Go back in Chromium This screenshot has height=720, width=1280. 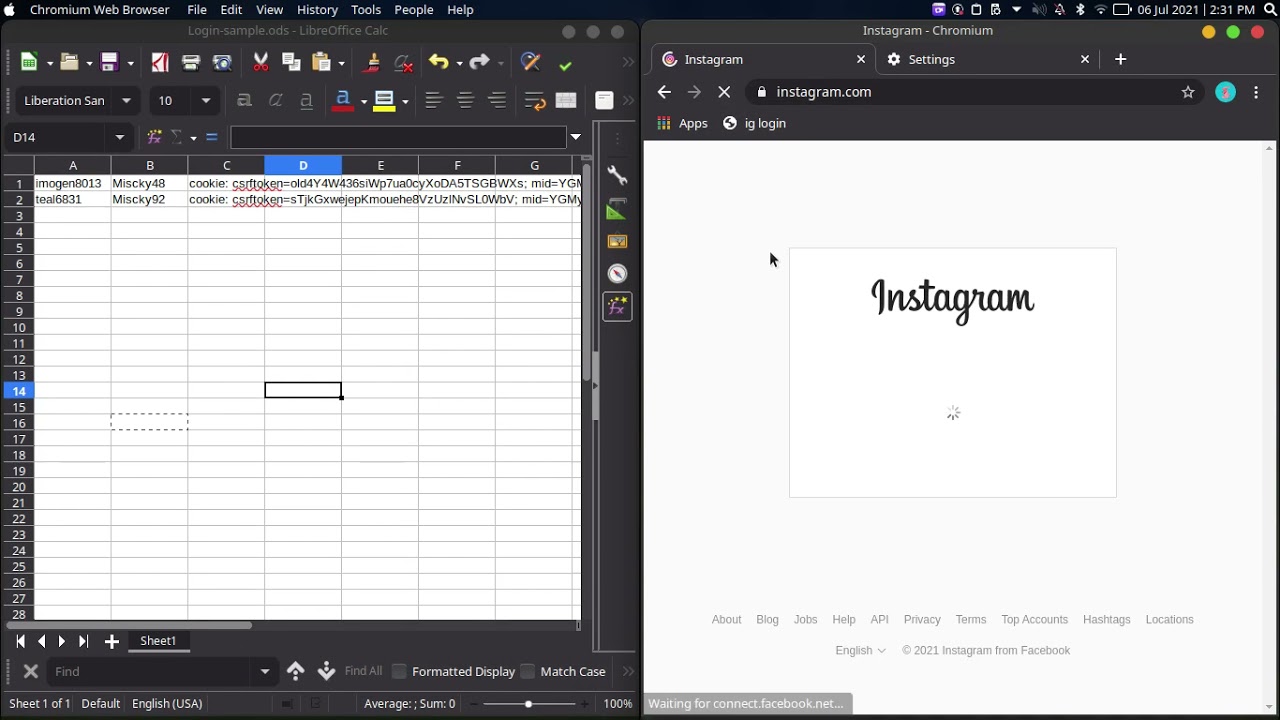click(x=664, y=92)
